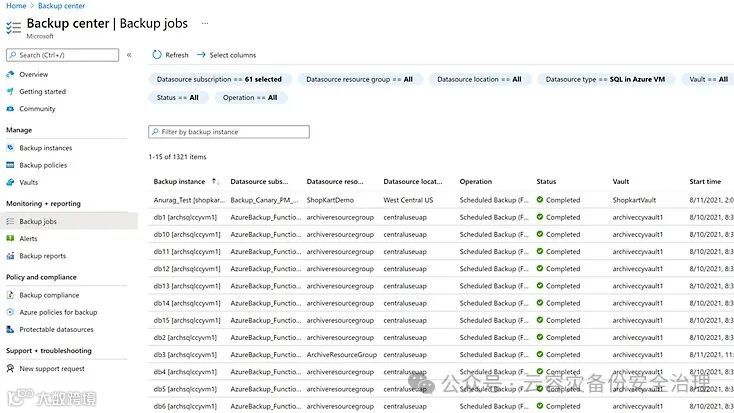Open Vaults menu item
This screenshot has height=413, width=734.
pyautogui.click(x=29, y=183)
